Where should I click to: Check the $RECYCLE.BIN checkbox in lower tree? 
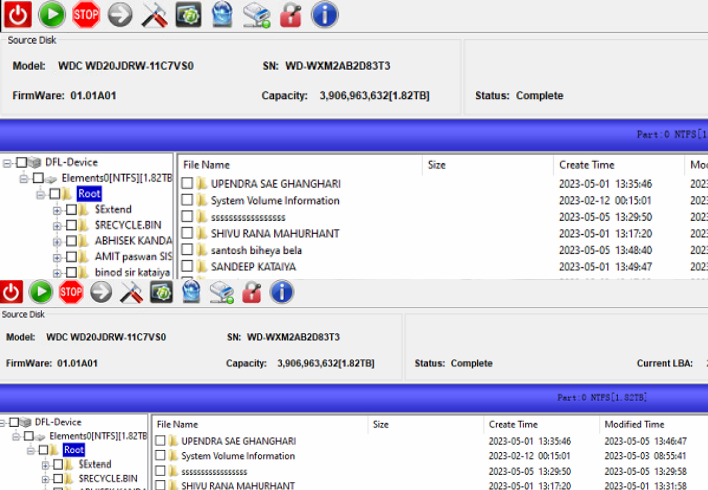(58, 478)
